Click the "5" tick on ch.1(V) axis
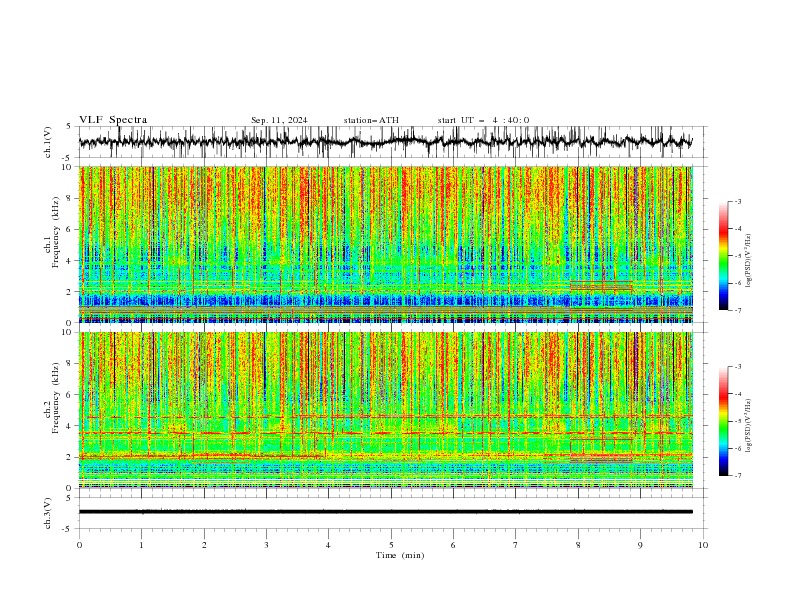This screenshot has height=612, width=792. (x=69, y=127)
